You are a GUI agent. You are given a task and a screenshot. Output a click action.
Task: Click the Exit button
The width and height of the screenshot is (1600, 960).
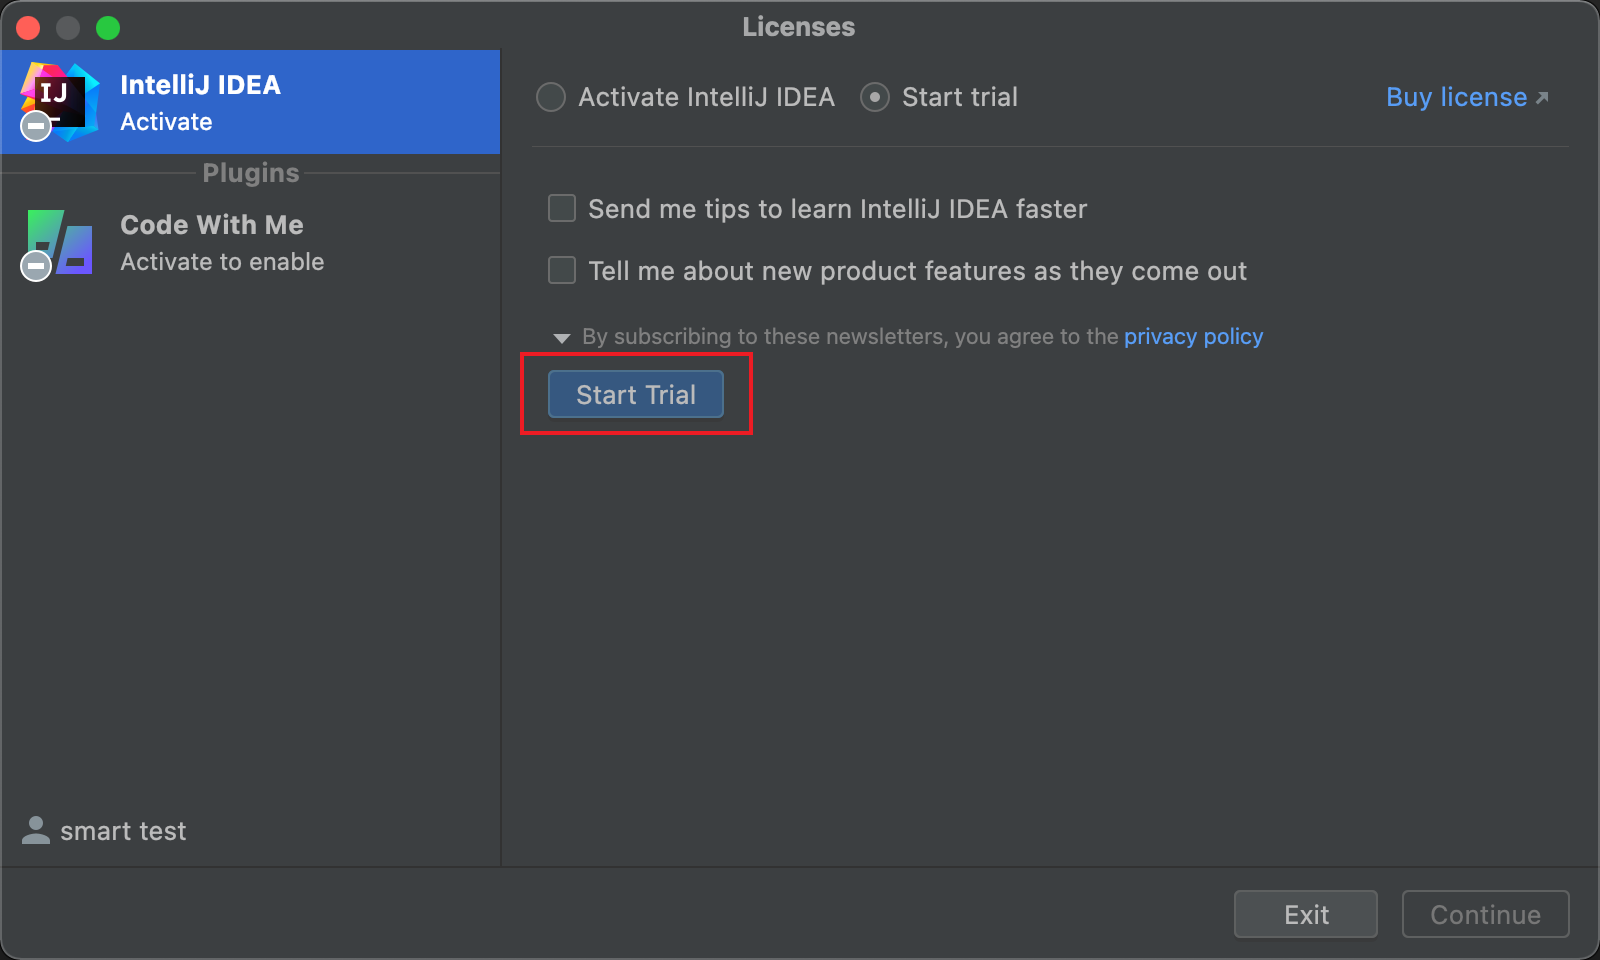(x=1306, y=914)
